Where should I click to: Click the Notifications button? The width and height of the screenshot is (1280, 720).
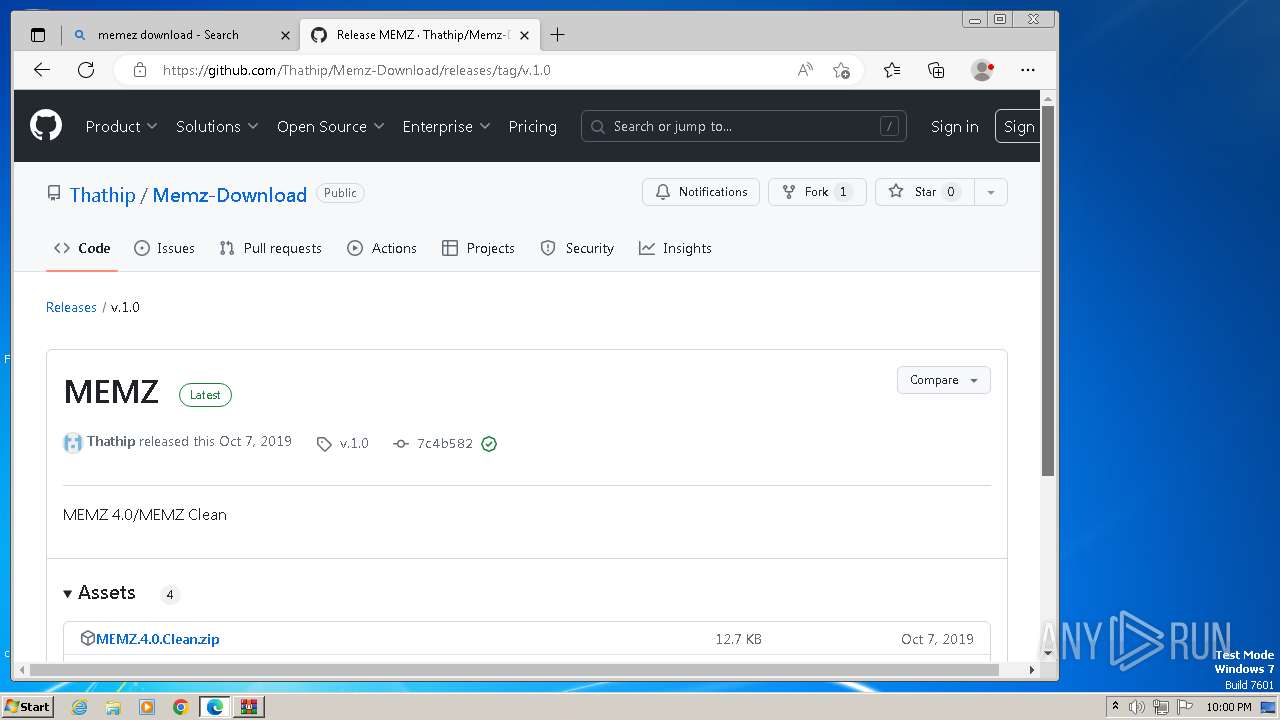point(701,192)
